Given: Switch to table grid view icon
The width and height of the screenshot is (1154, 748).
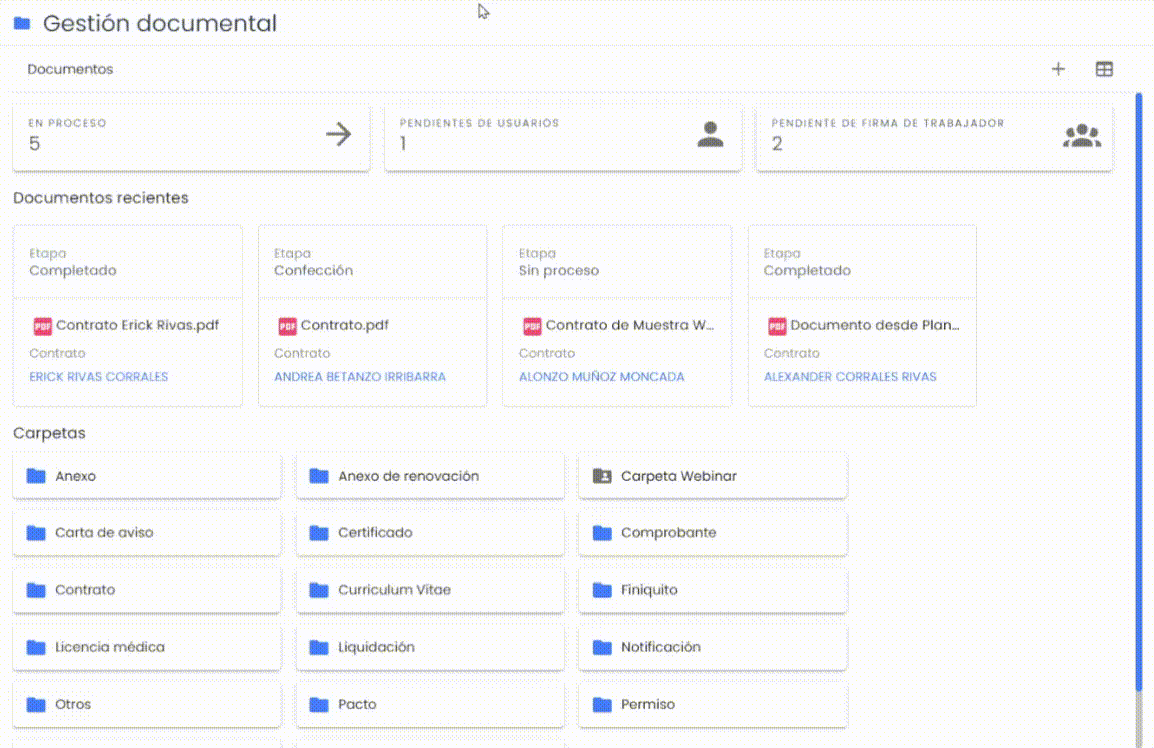Looking at the screenshot, I should [x=1104, y=69].
